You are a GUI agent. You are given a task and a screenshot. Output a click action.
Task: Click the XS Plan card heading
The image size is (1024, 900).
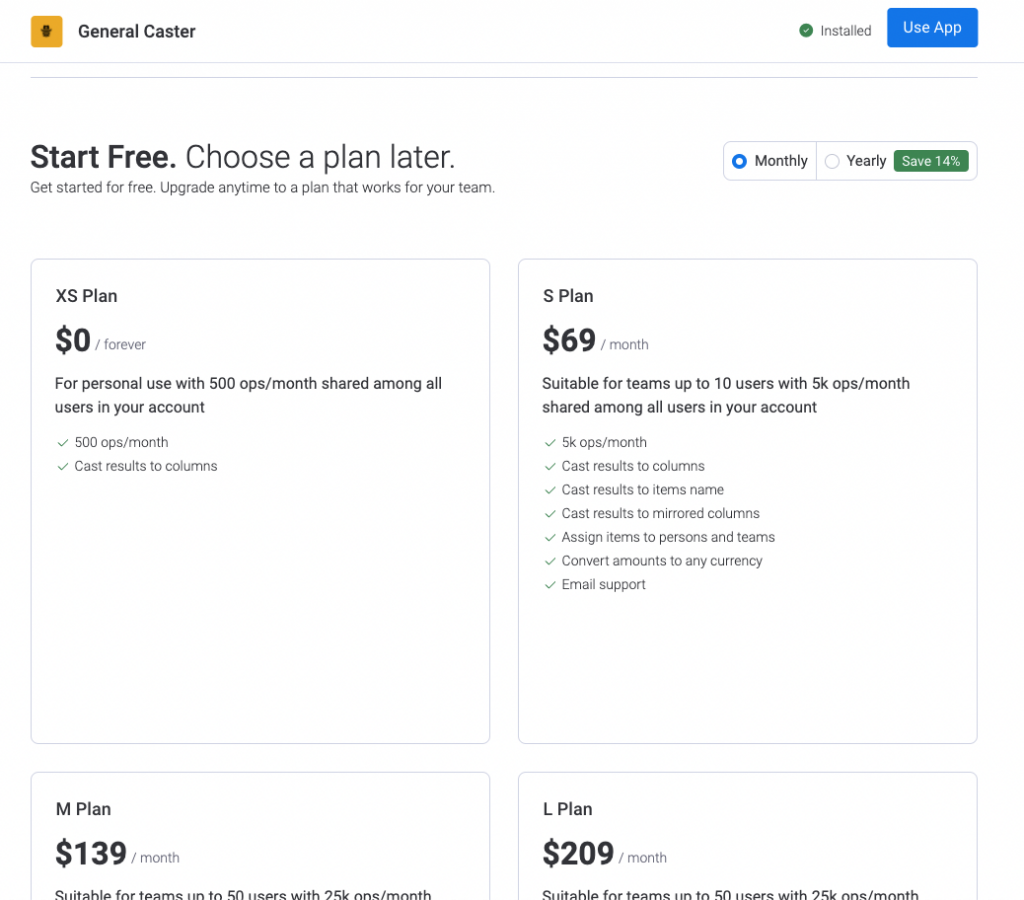pos(86,296)
